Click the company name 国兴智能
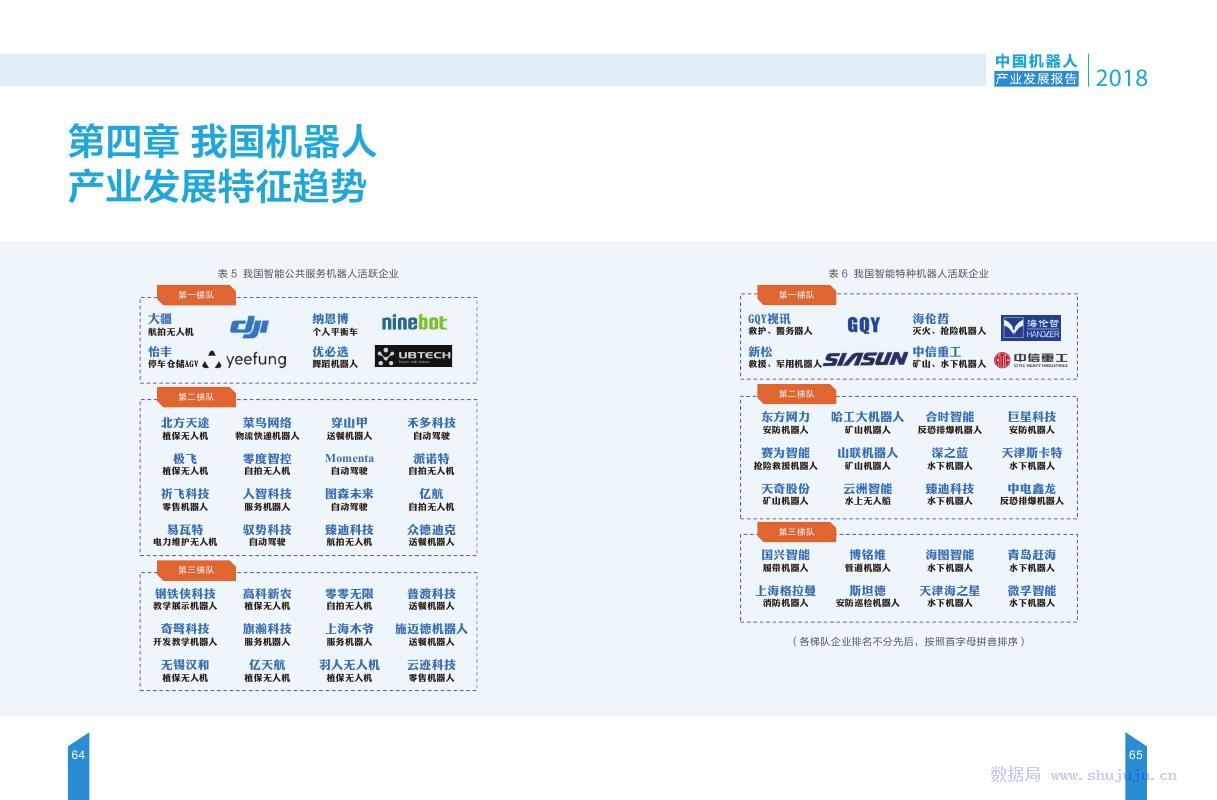Viewport: 1217px width, 800px height. [x=785, y=555]
